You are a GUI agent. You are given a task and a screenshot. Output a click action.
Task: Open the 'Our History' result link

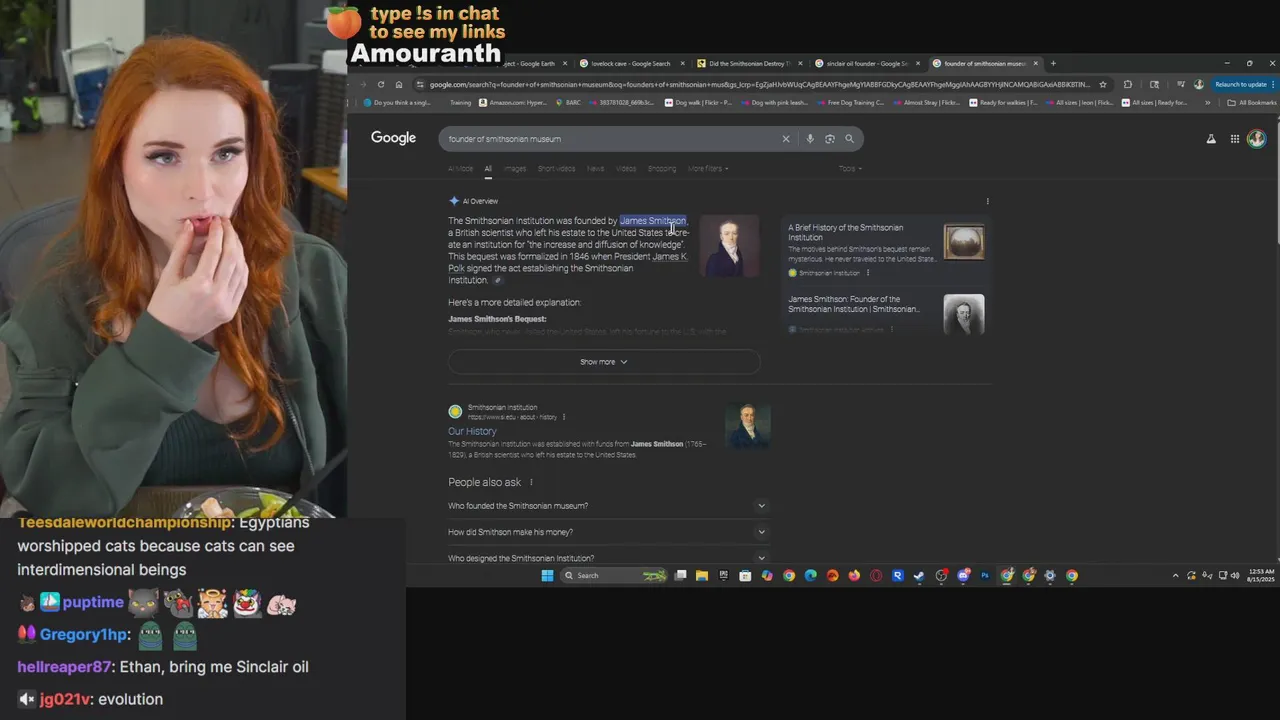click(472, 431)
